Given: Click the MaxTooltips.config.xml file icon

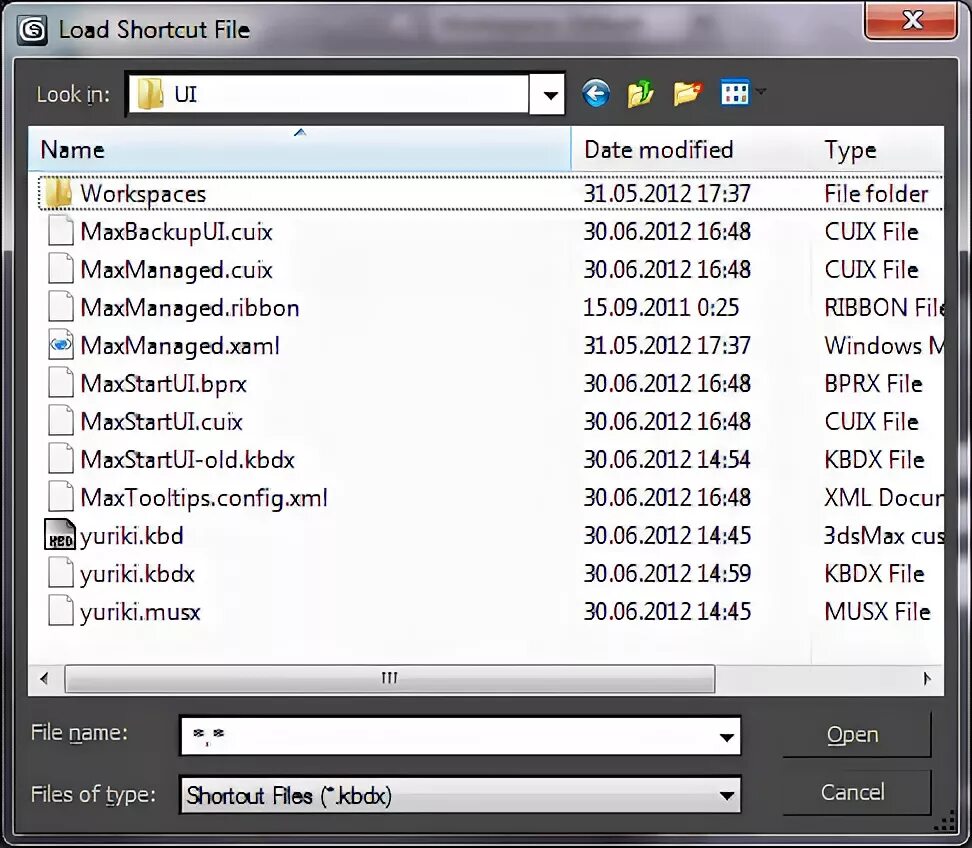Looking at the screenshot, I should pos(61,497).
